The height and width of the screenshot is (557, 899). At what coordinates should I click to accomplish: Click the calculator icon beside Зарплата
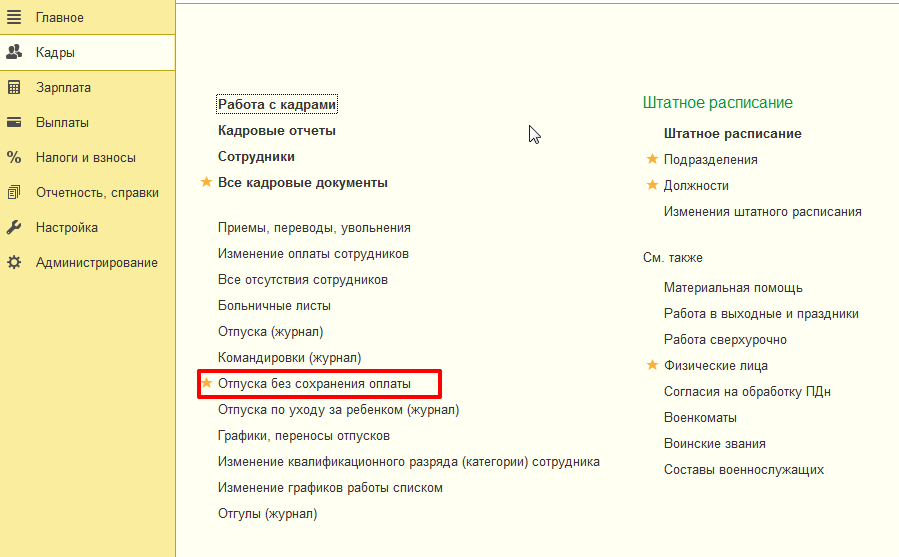(x=14, y=88)
